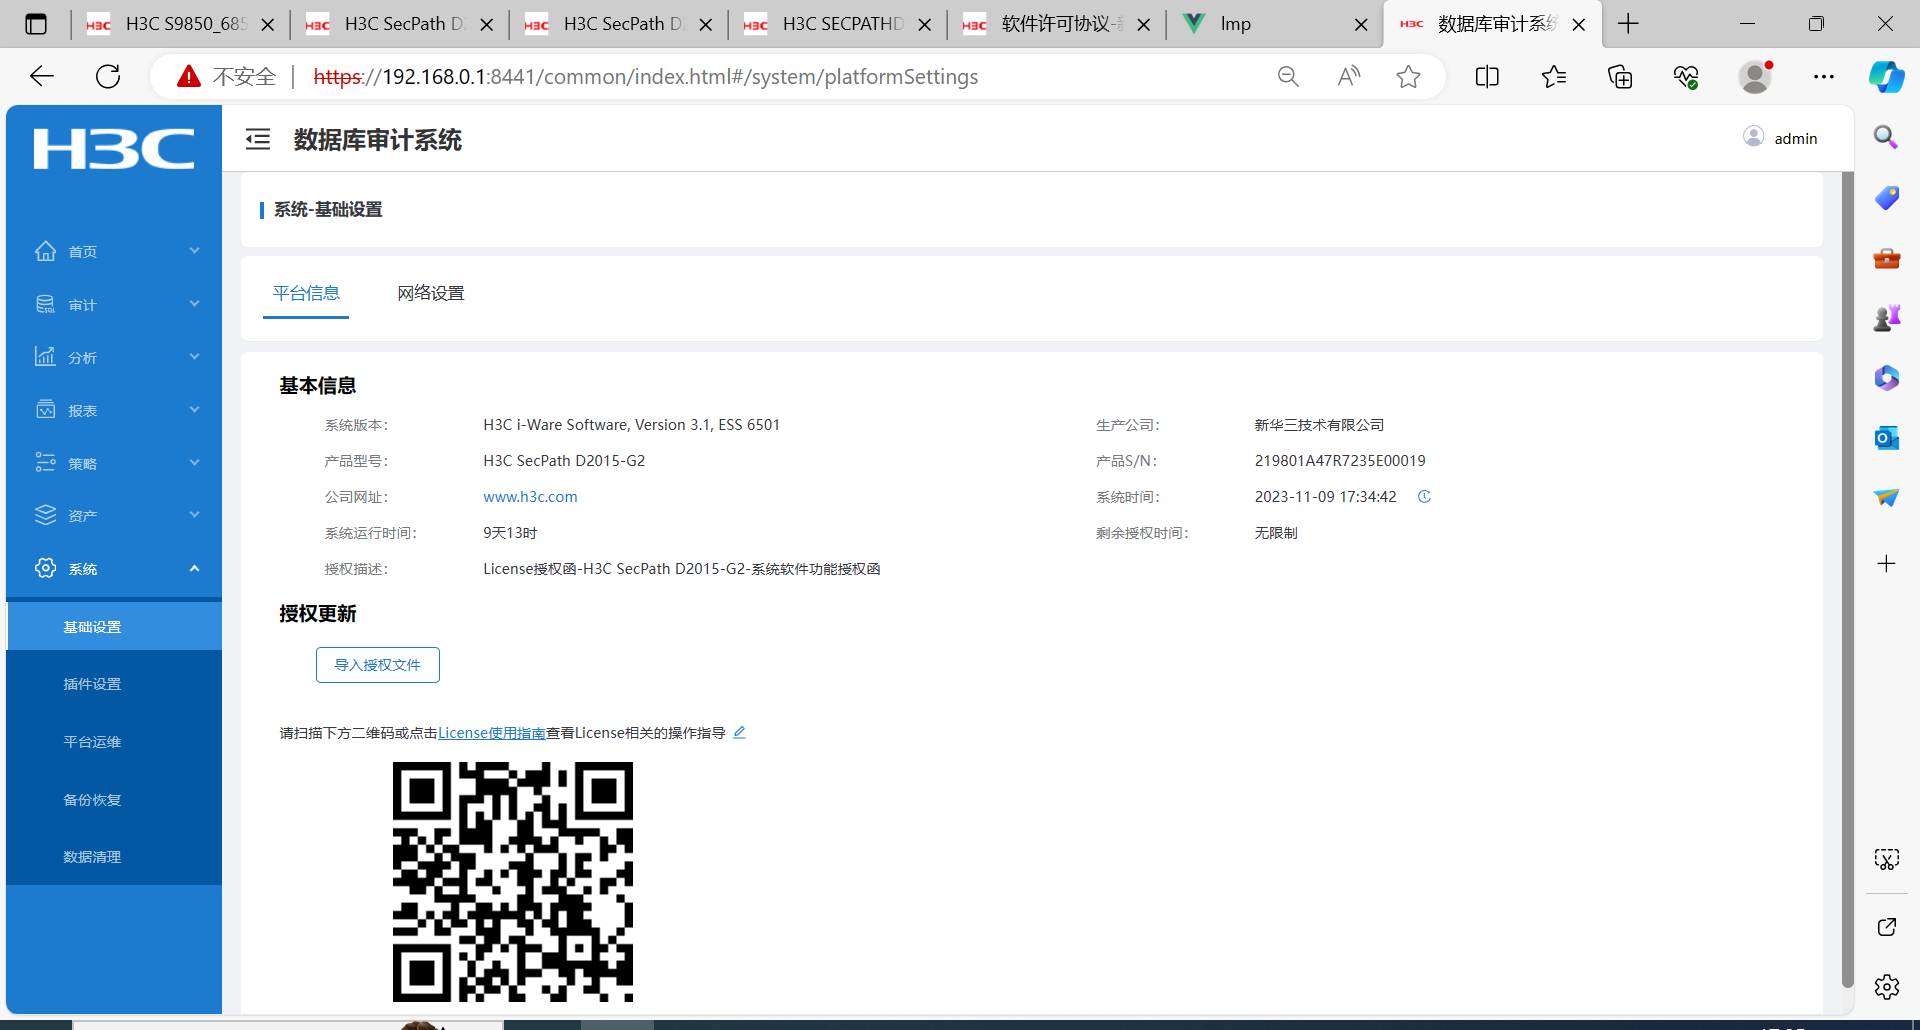Expand the 策略 menu chevron

[195, 463]
